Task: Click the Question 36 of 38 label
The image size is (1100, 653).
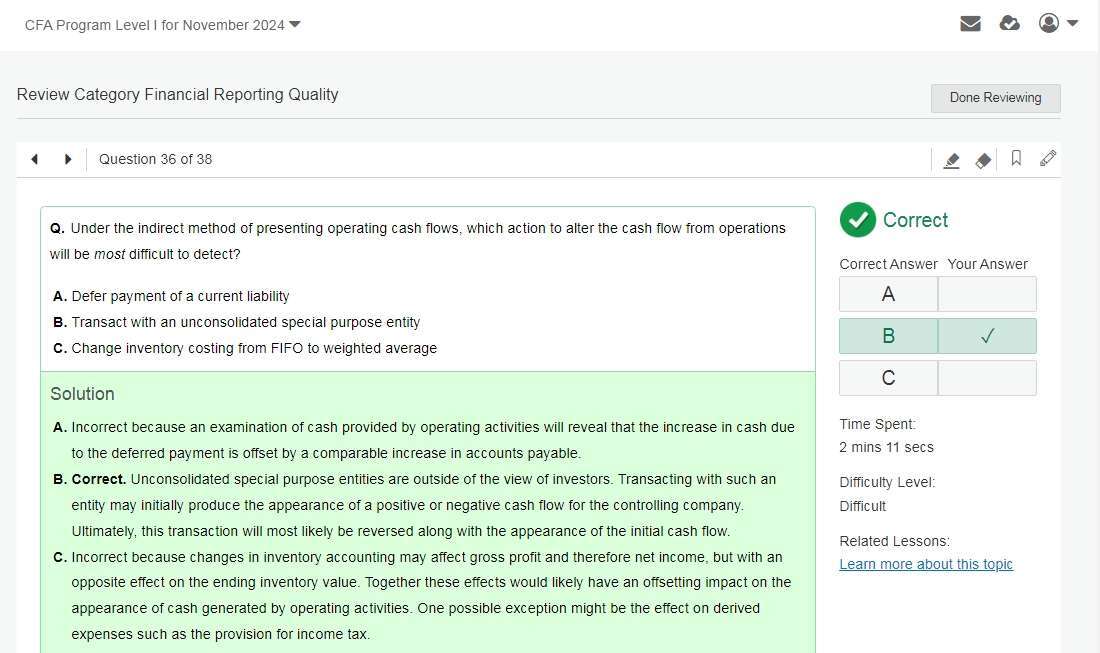Action: 155,159
